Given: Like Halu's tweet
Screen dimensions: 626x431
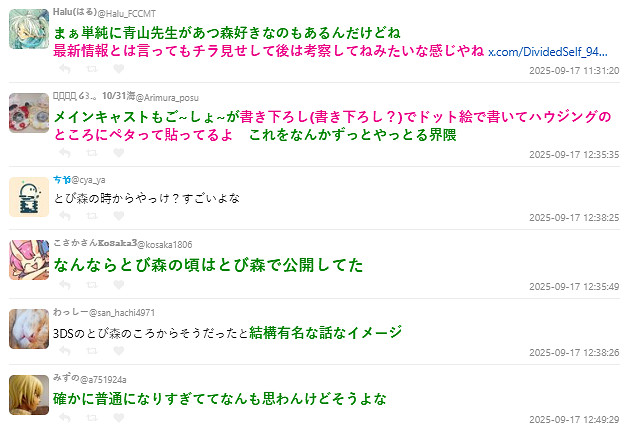Looking at the screenshot, I should 119,69.
